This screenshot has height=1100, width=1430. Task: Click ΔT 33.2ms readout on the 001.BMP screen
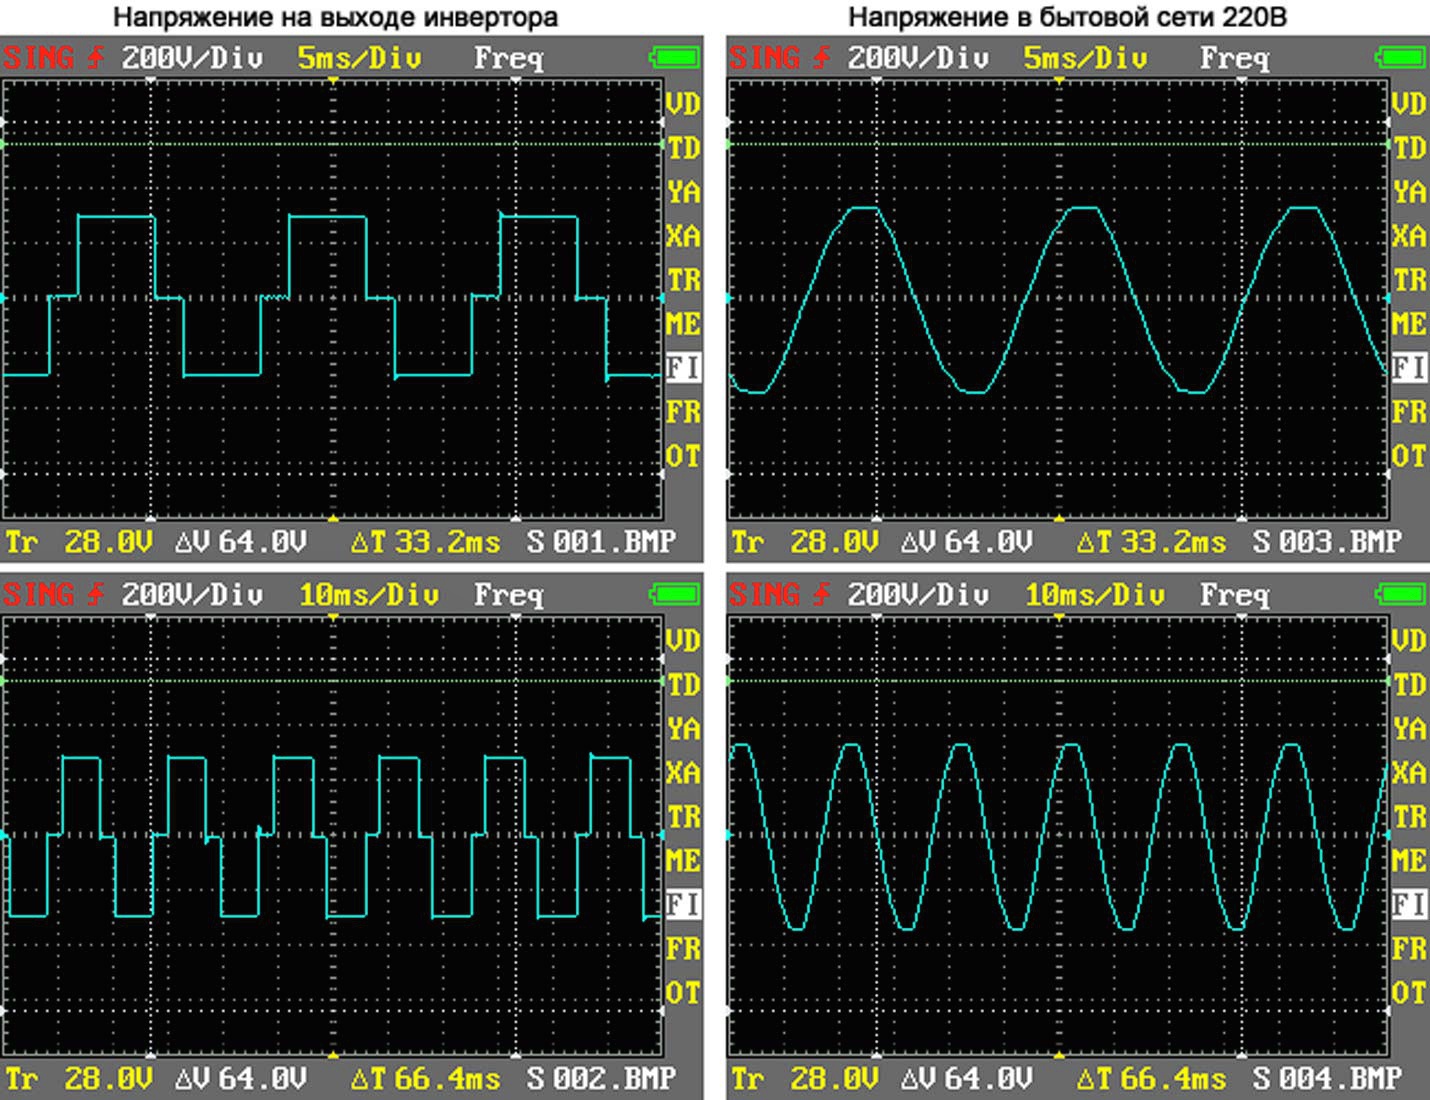tap(425, 542)
